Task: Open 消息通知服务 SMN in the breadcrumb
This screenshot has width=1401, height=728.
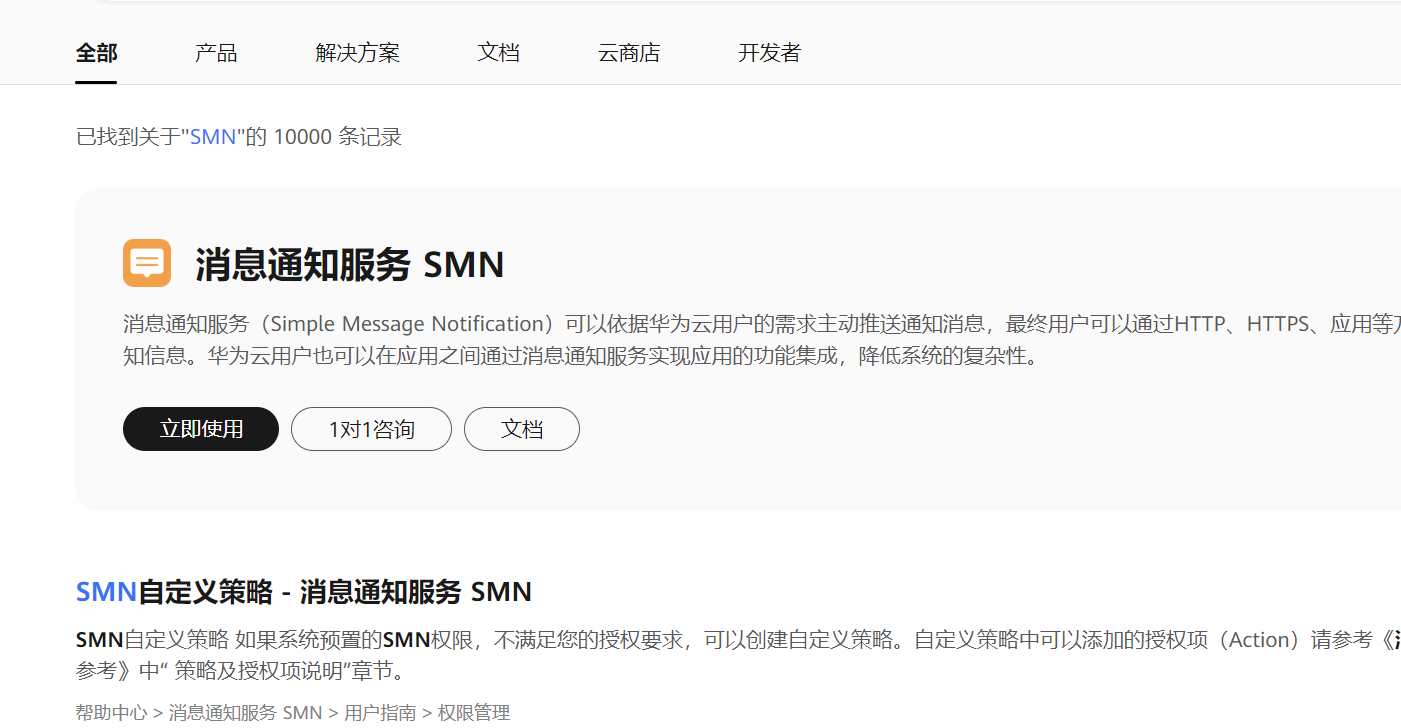Action: pos(242,712)
